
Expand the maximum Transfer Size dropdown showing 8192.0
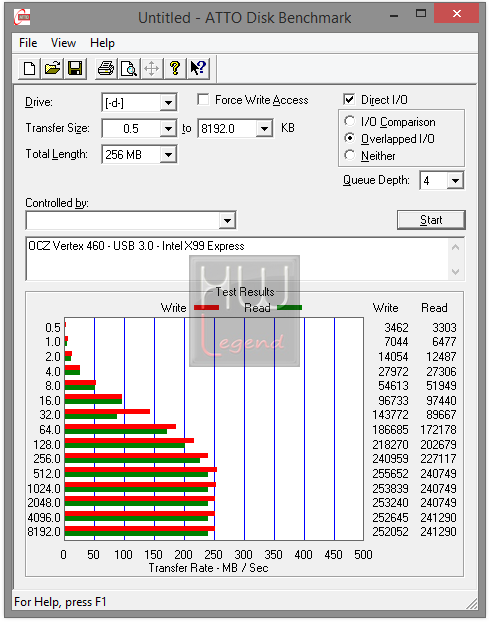(x=264, y=129)
